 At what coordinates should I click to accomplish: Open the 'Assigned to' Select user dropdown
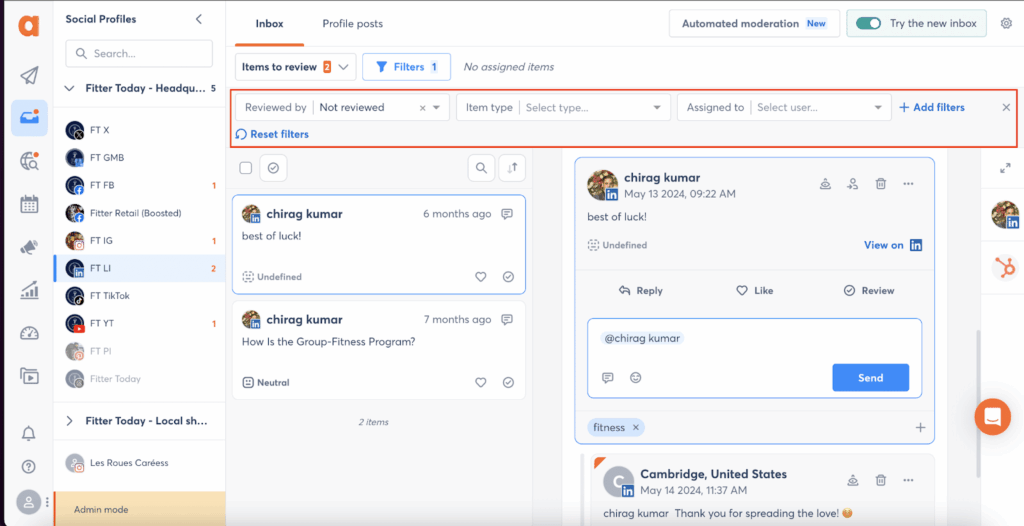[784, 107]
